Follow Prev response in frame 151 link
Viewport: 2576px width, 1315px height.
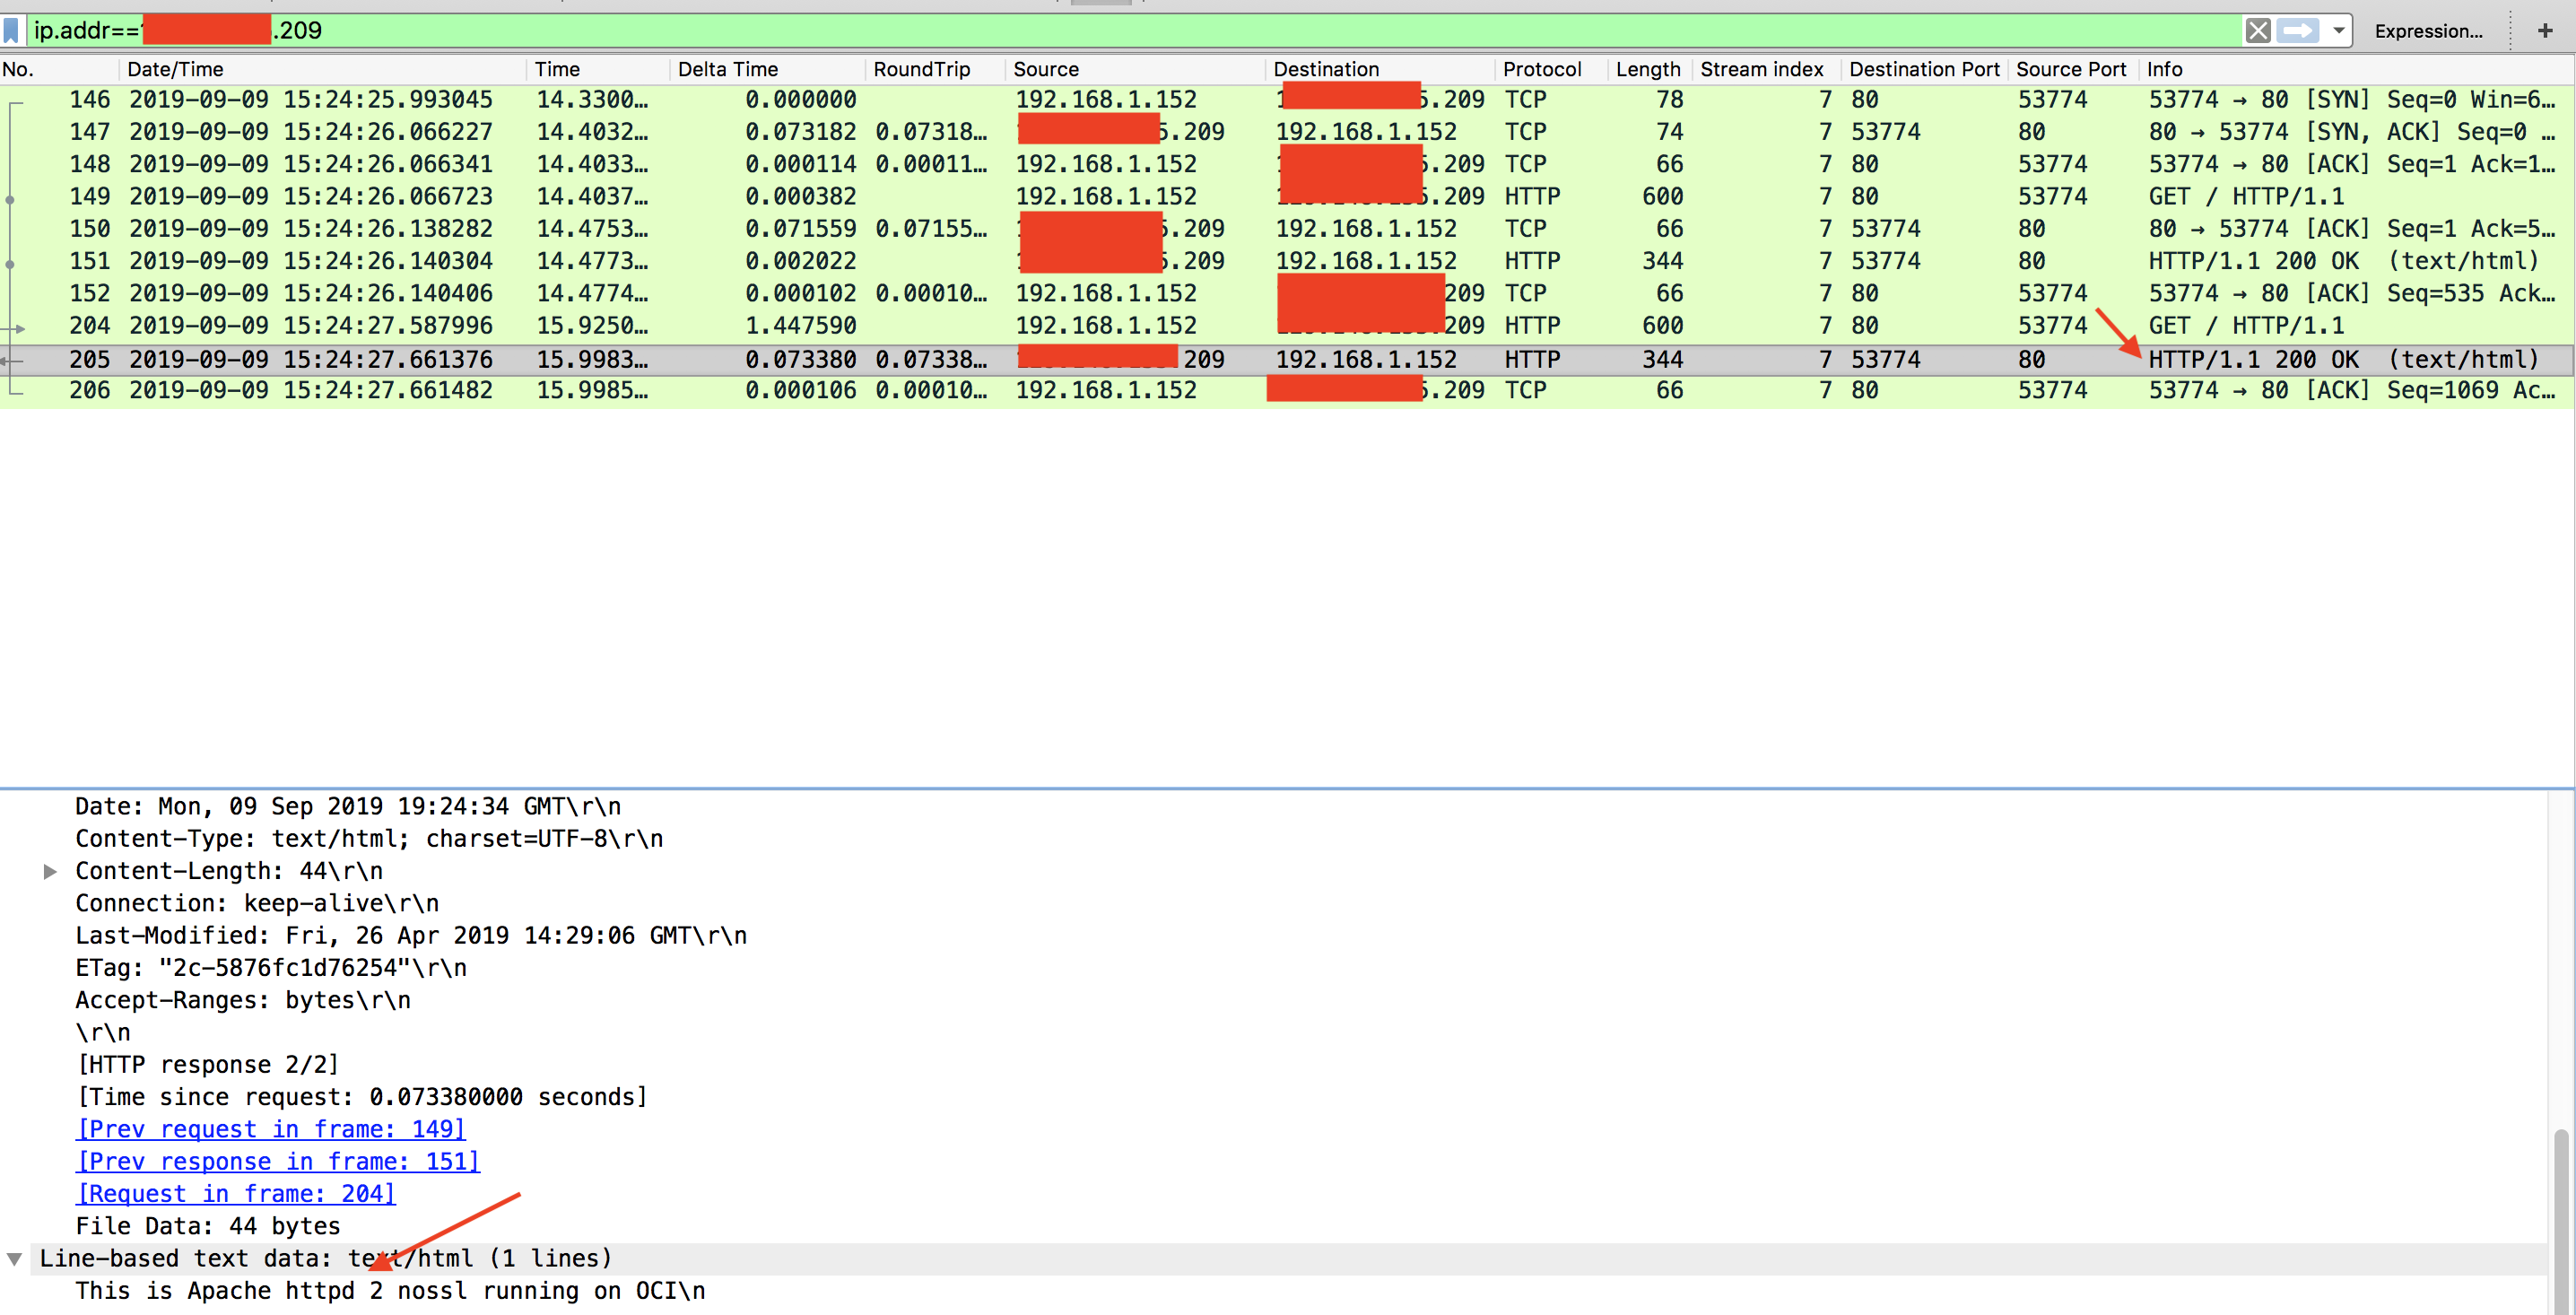[x=278, y=1161]
